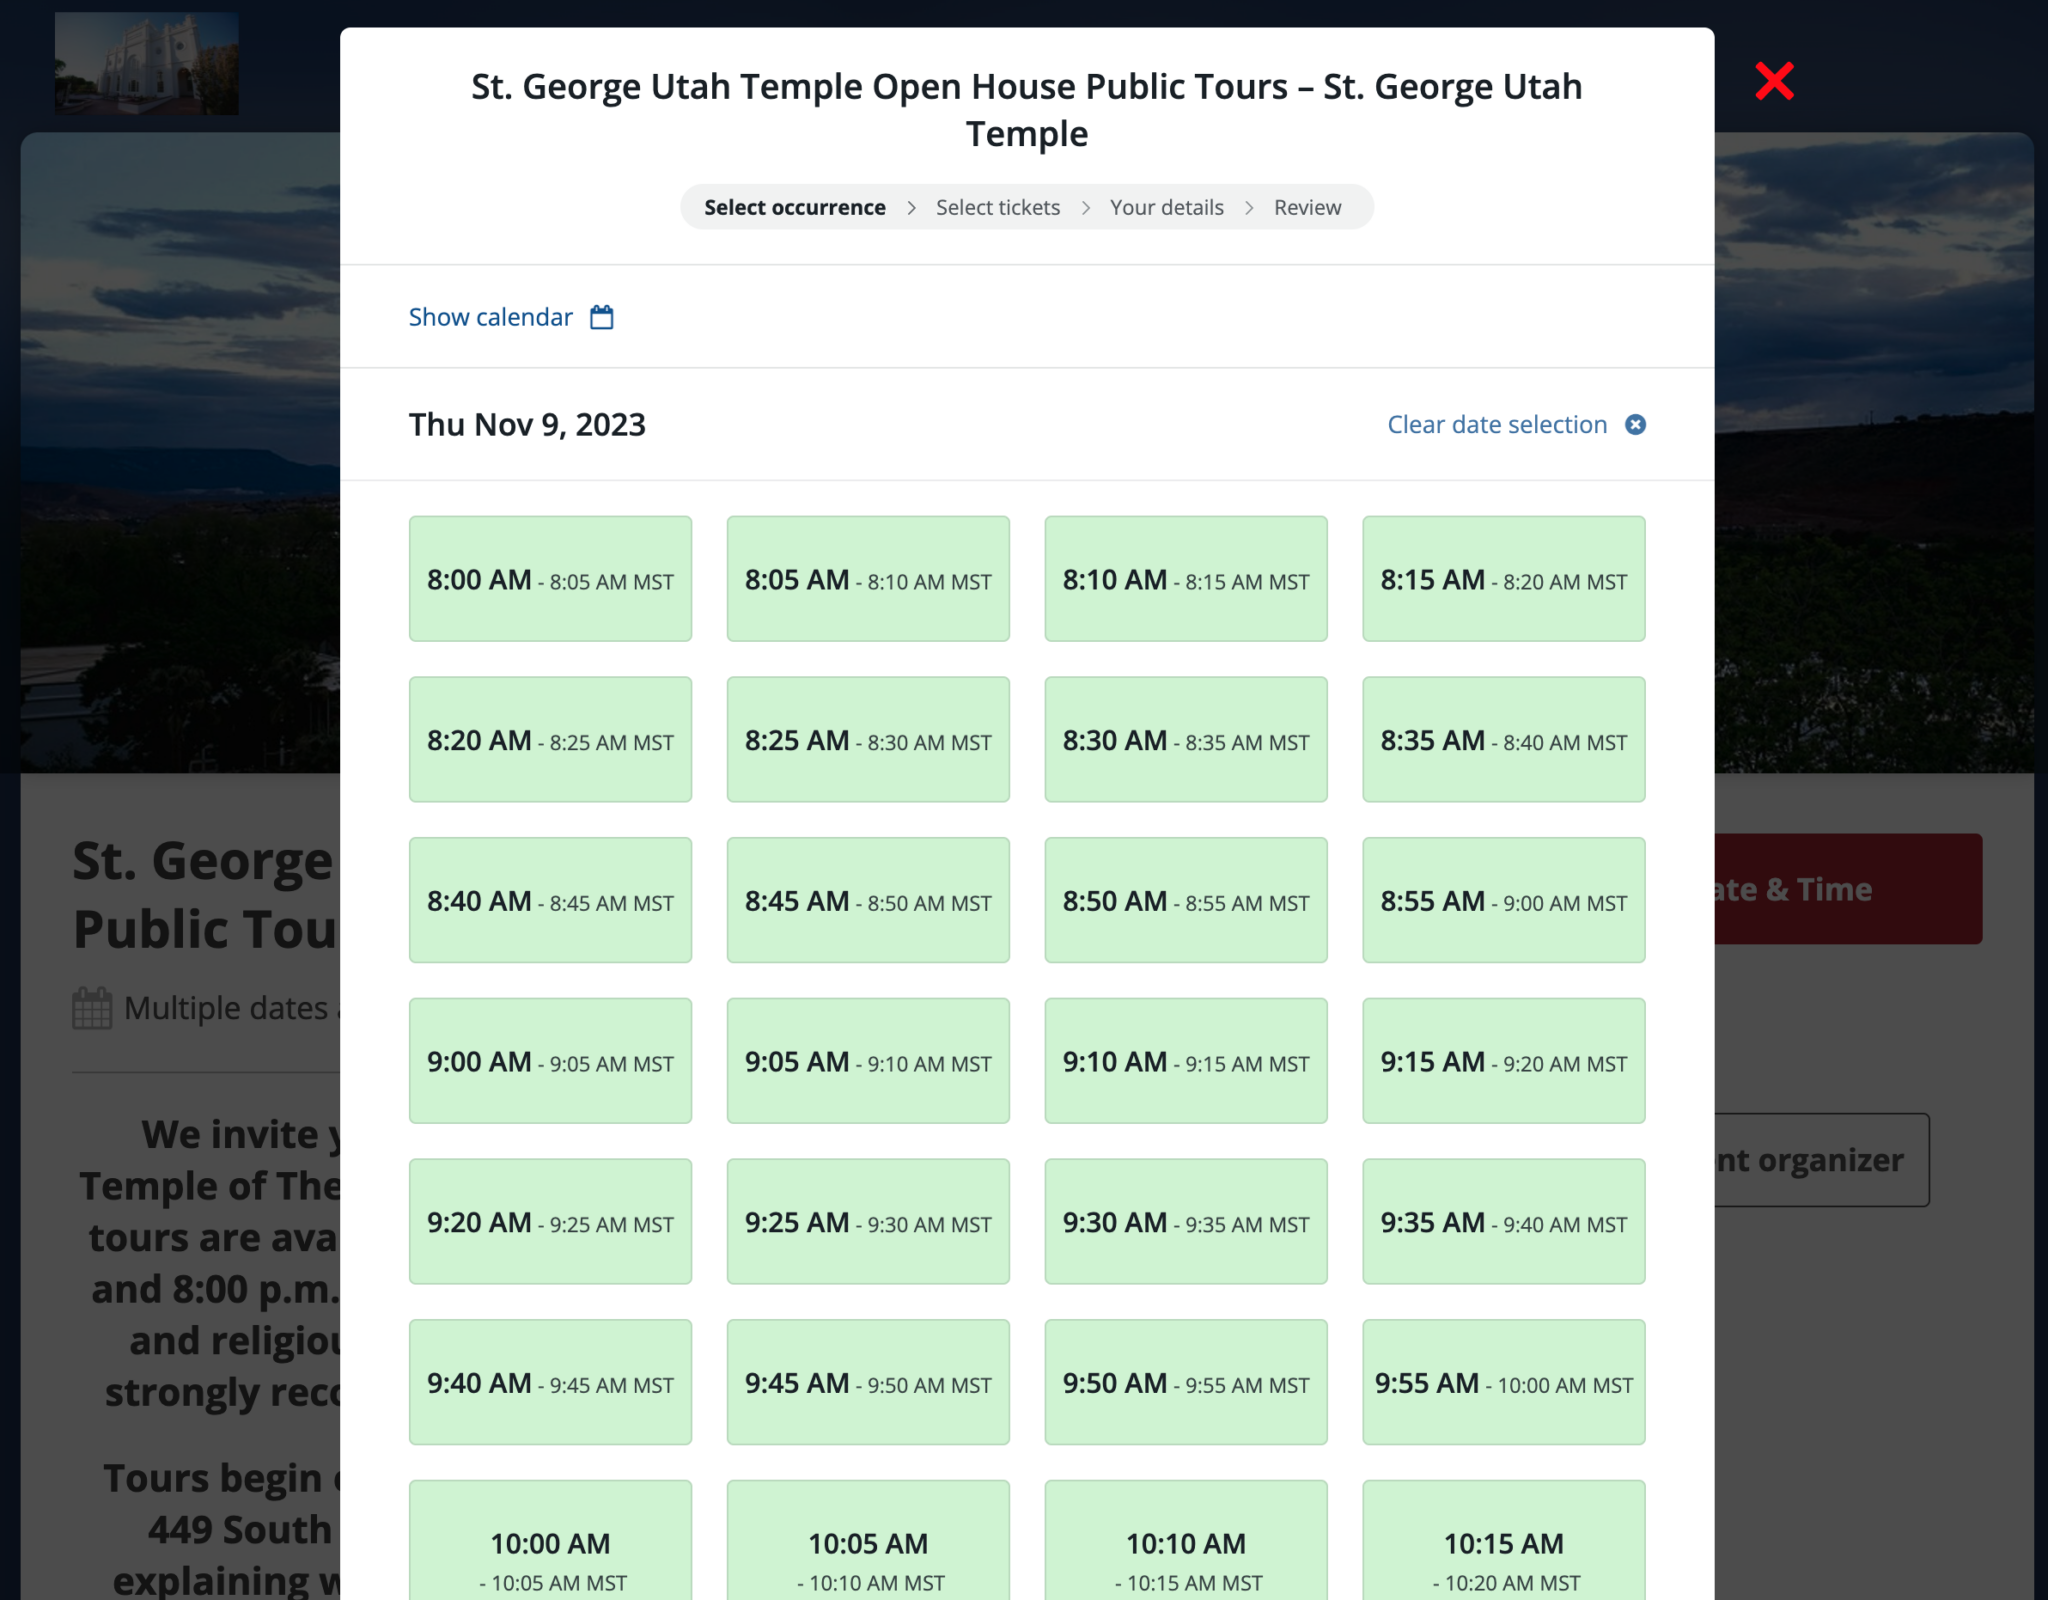Image resolution: width=2048 pixels, height=1600 pixels.
Task: Pick the 9:35 AM tour slot
Action: (x=1504, y=1222)
